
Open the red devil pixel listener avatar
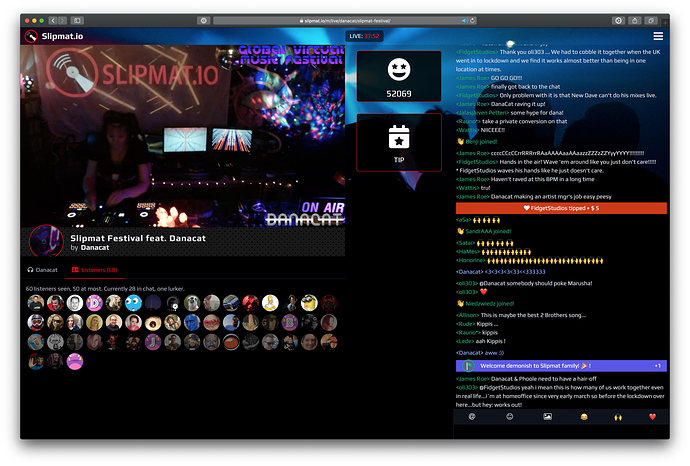(114, 342)
